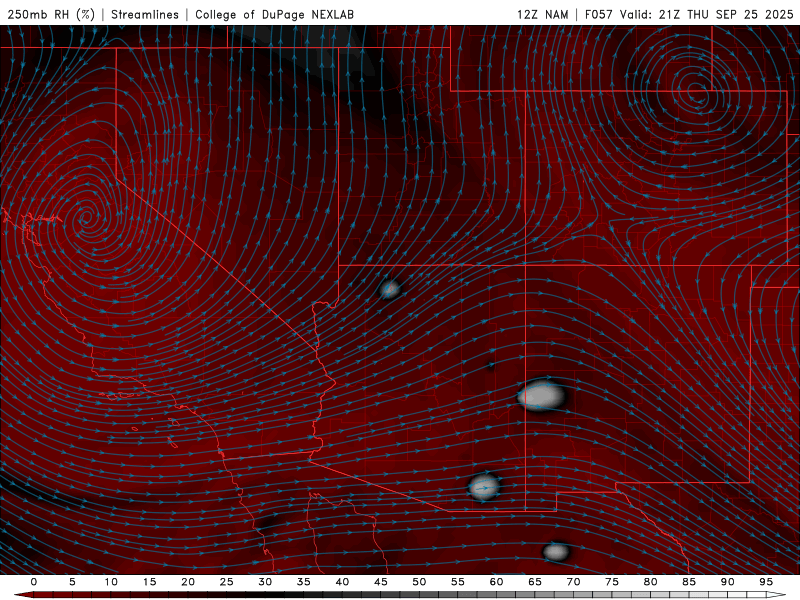Click the "25" value on the legend
The height and width of the screenshot is (600, 800).
pyautogui.click(x=227, y=582)
